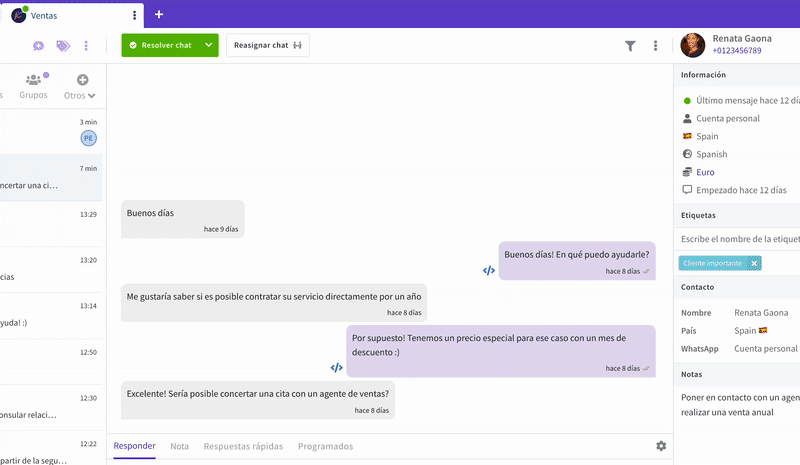
Task: Click the purple tags icon
Action: coord(63,46)
